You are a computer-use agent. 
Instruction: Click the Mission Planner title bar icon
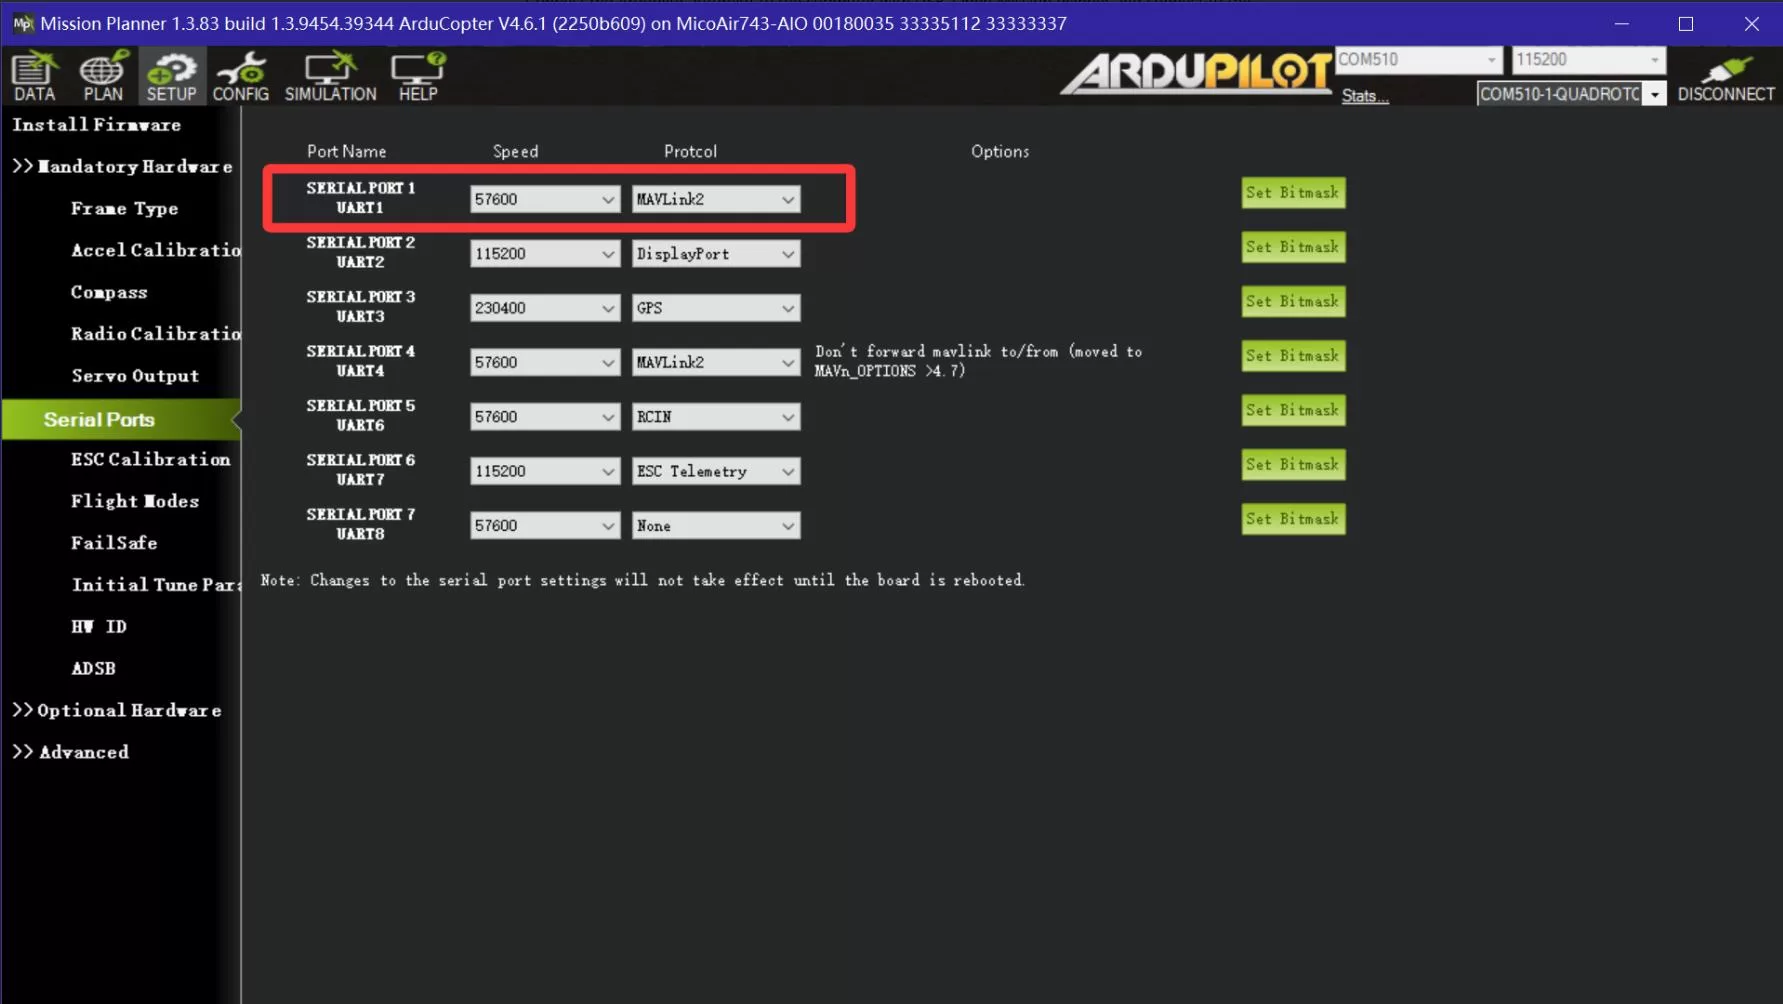click(22, 23)
